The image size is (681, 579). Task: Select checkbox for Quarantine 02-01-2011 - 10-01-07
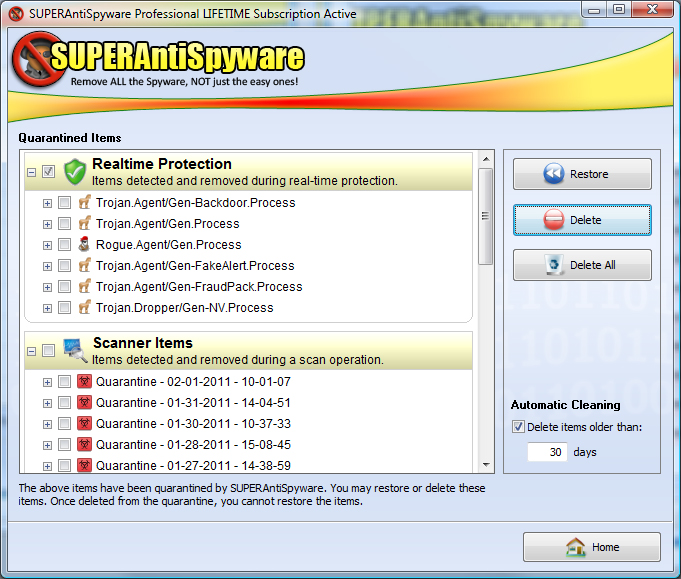pos(64,382)
